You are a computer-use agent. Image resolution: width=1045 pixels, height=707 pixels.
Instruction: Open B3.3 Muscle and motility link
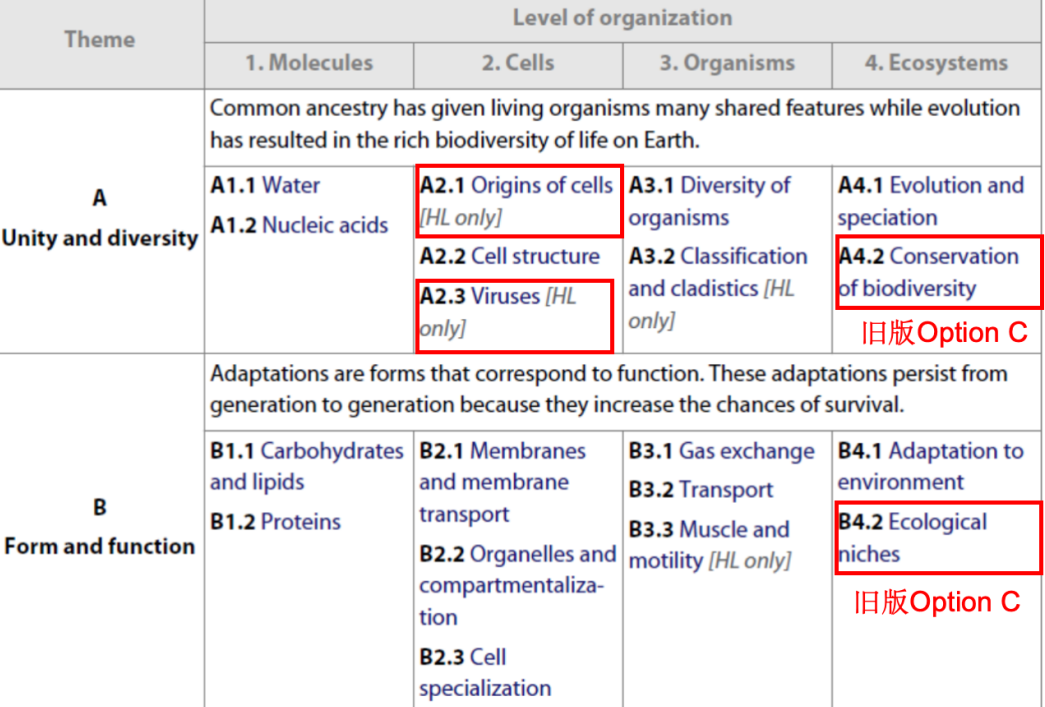point(709,545)
